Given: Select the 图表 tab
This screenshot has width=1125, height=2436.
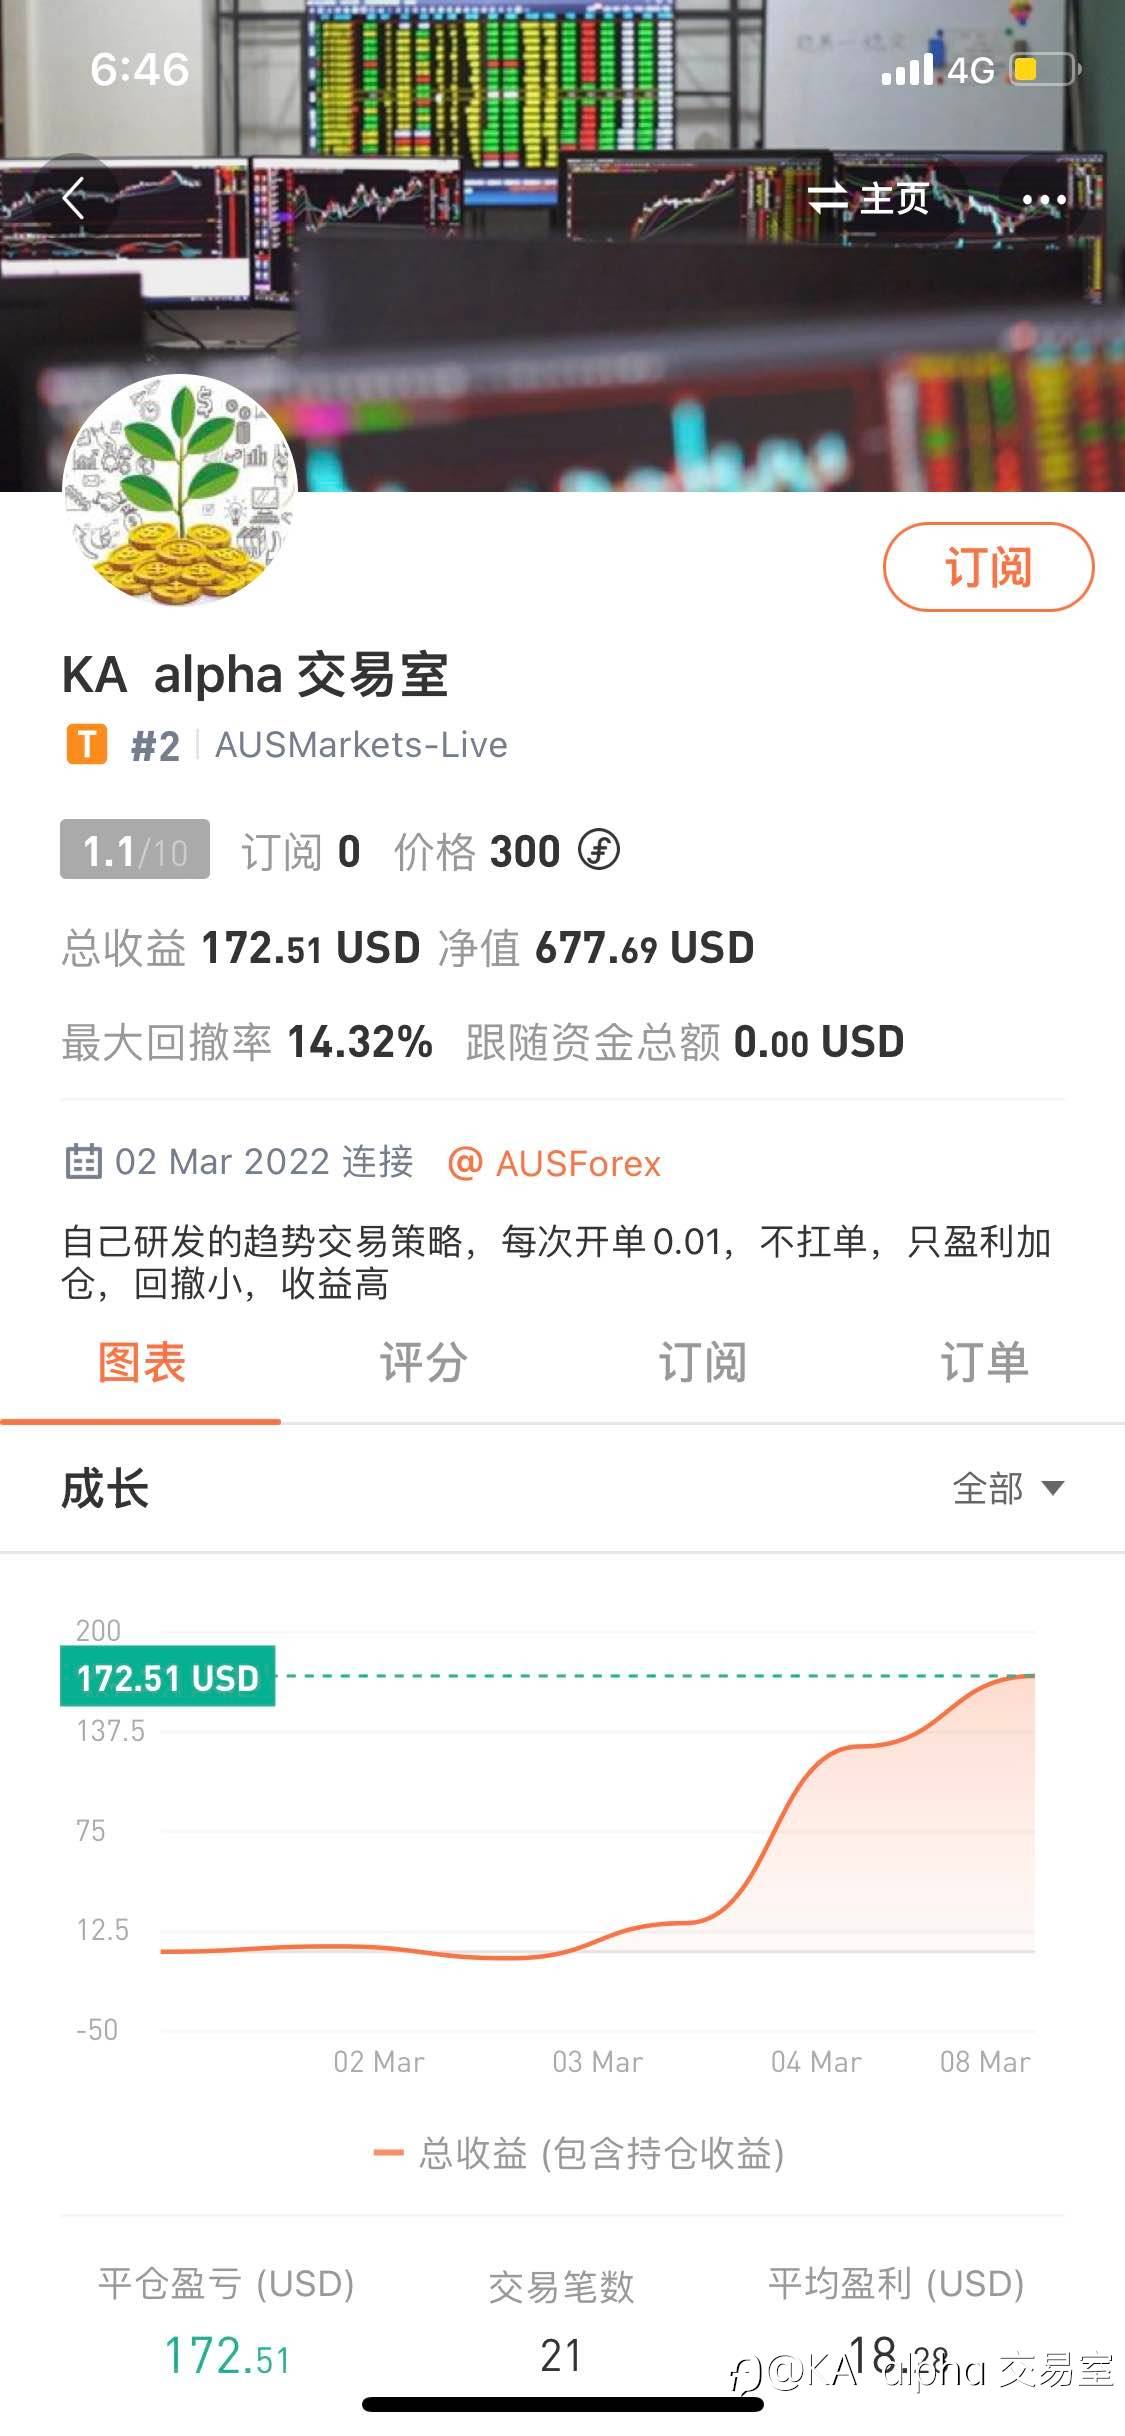Looking at the screenshot, I should point(141,1363).
